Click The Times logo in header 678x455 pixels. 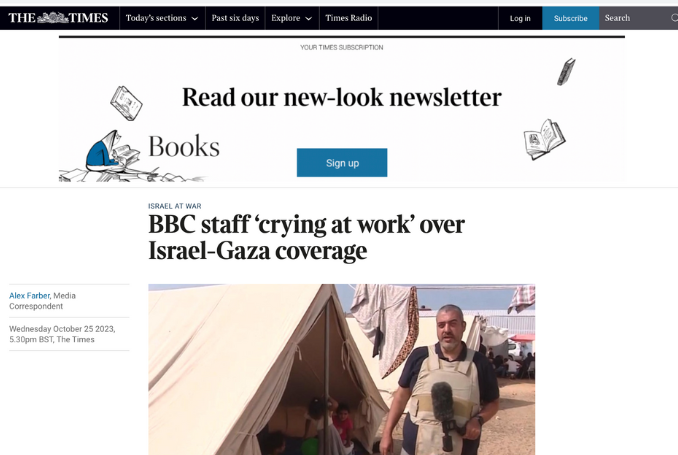[58, 18]
